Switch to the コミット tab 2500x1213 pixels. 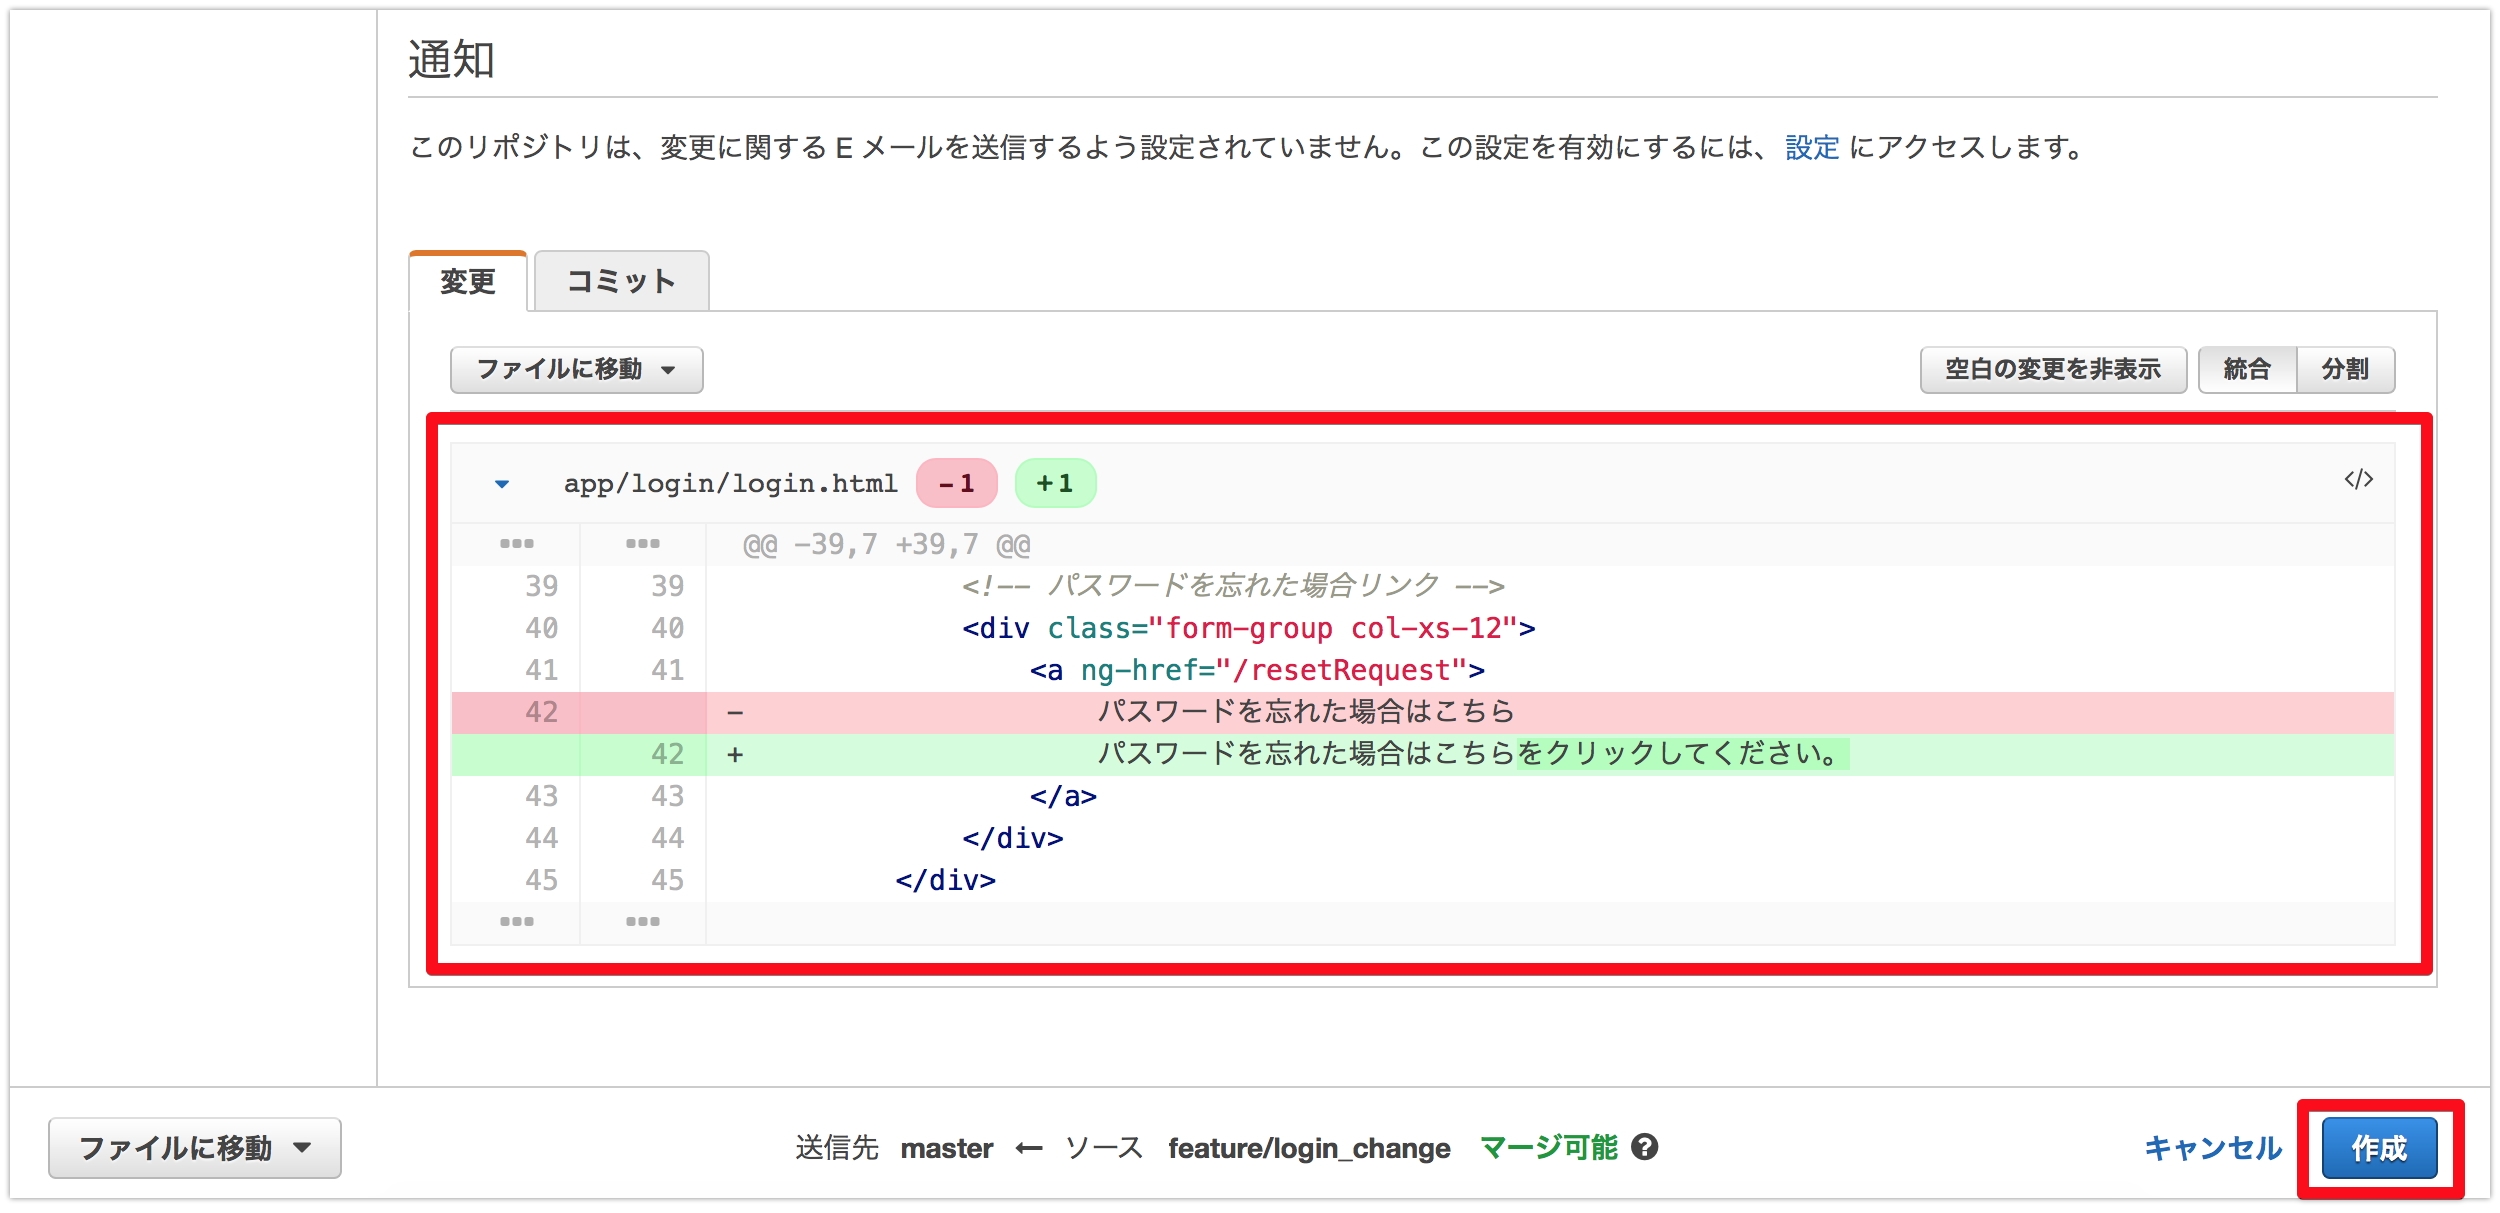(x=621, y=281)
